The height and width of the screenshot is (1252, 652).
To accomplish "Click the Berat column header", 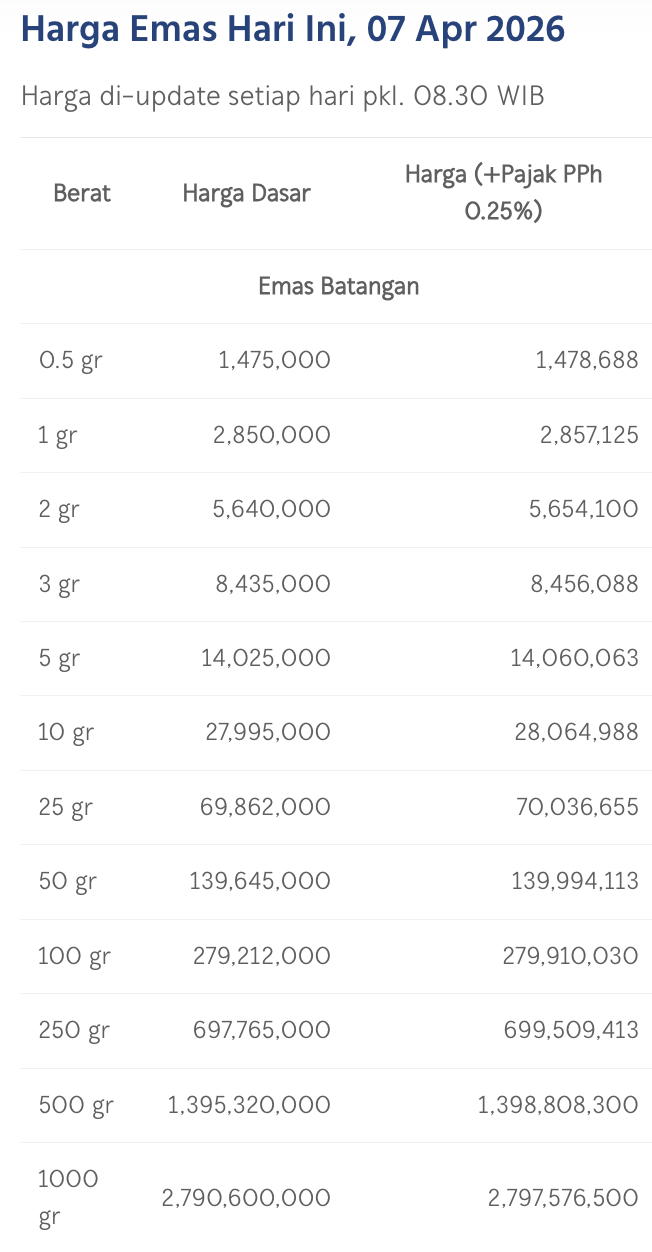I will (x=82, y=193).
